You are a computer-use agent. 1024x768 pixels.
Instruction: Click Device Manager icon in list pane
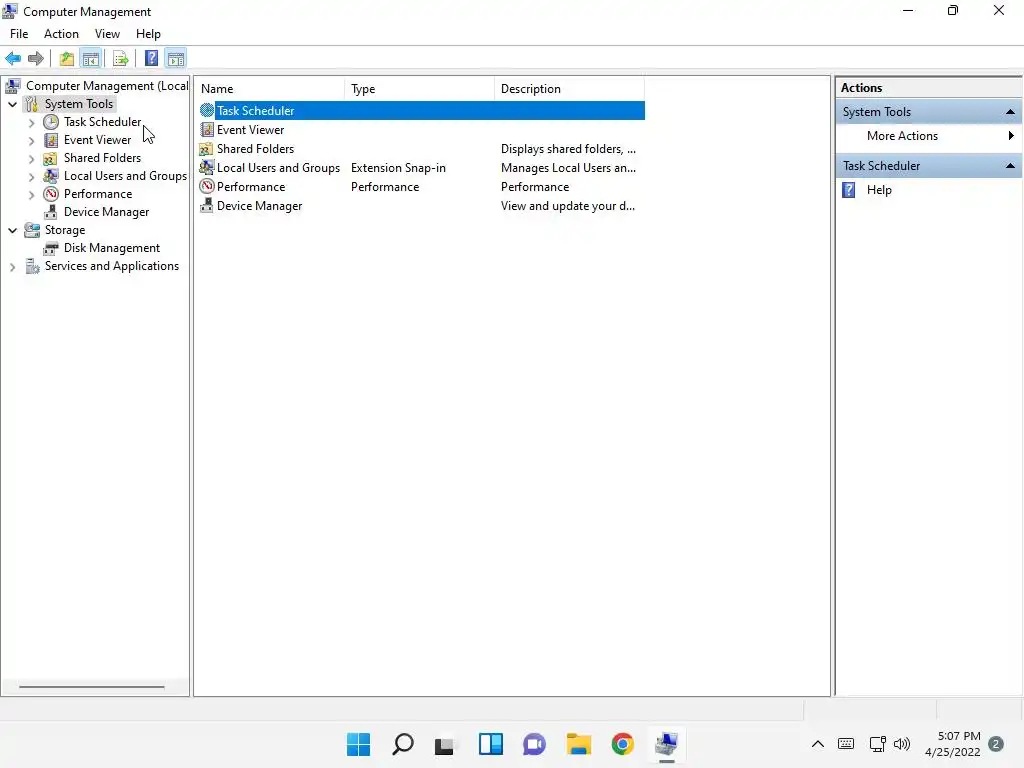pos(207,206)
